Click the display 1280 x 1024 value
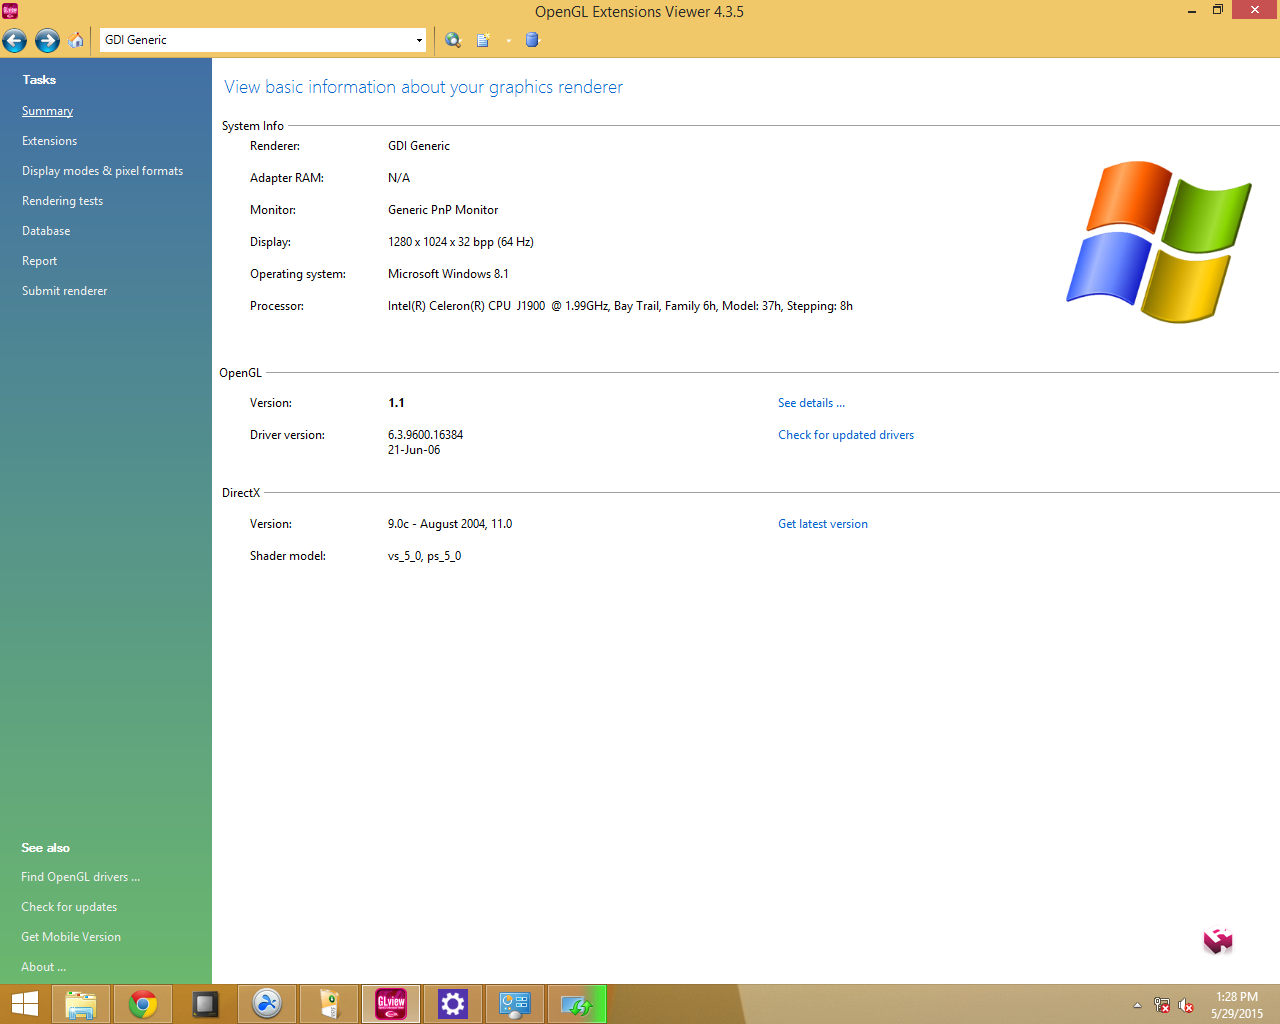1280x1024 pixels. click(461, 242)
